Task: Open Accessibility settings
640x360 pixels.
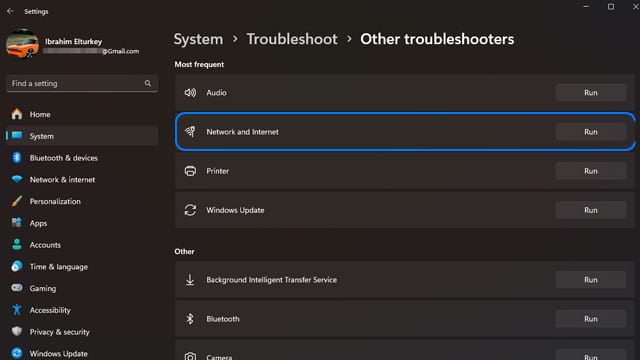Action: point(82,310)
